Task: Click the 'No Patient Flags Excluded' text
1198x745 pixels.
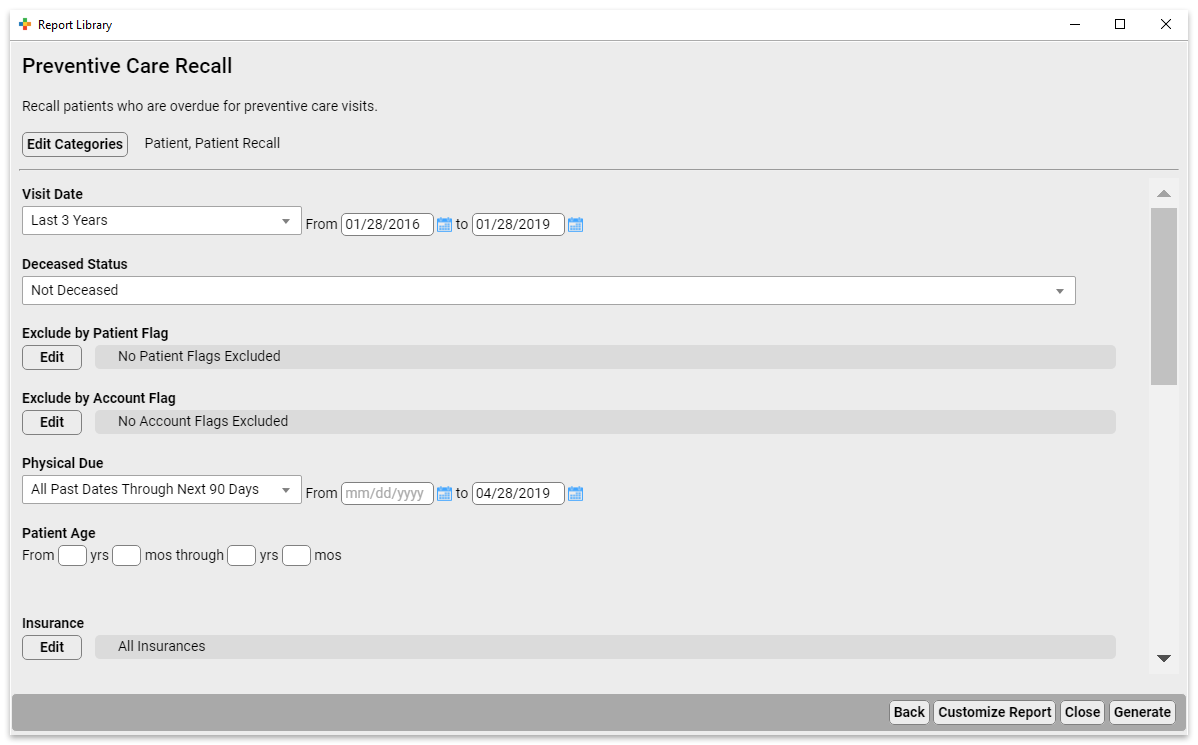Action: tap(199, 357)
